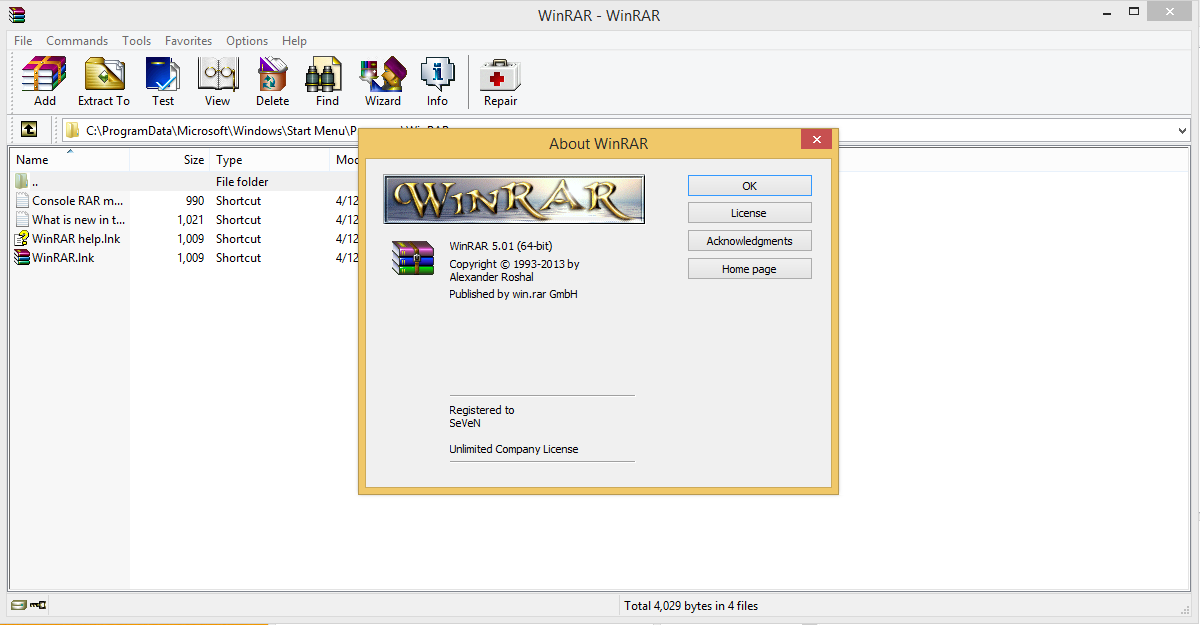Screen dimensions: 1200x625
Task: Open the Help menu
Action: [x=294, y=41]
